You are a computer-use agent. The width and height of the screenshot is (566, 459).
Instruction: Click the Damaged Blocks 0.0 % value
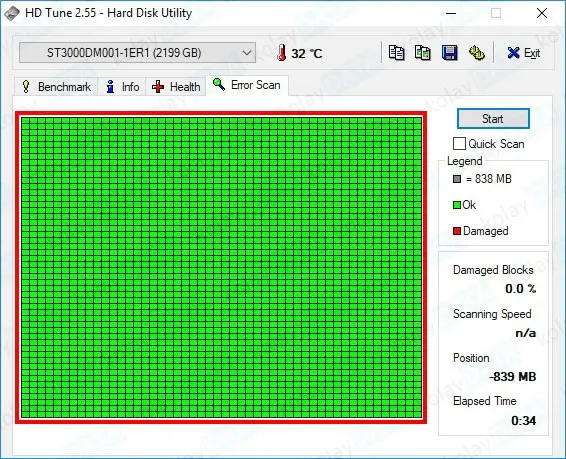521,289
